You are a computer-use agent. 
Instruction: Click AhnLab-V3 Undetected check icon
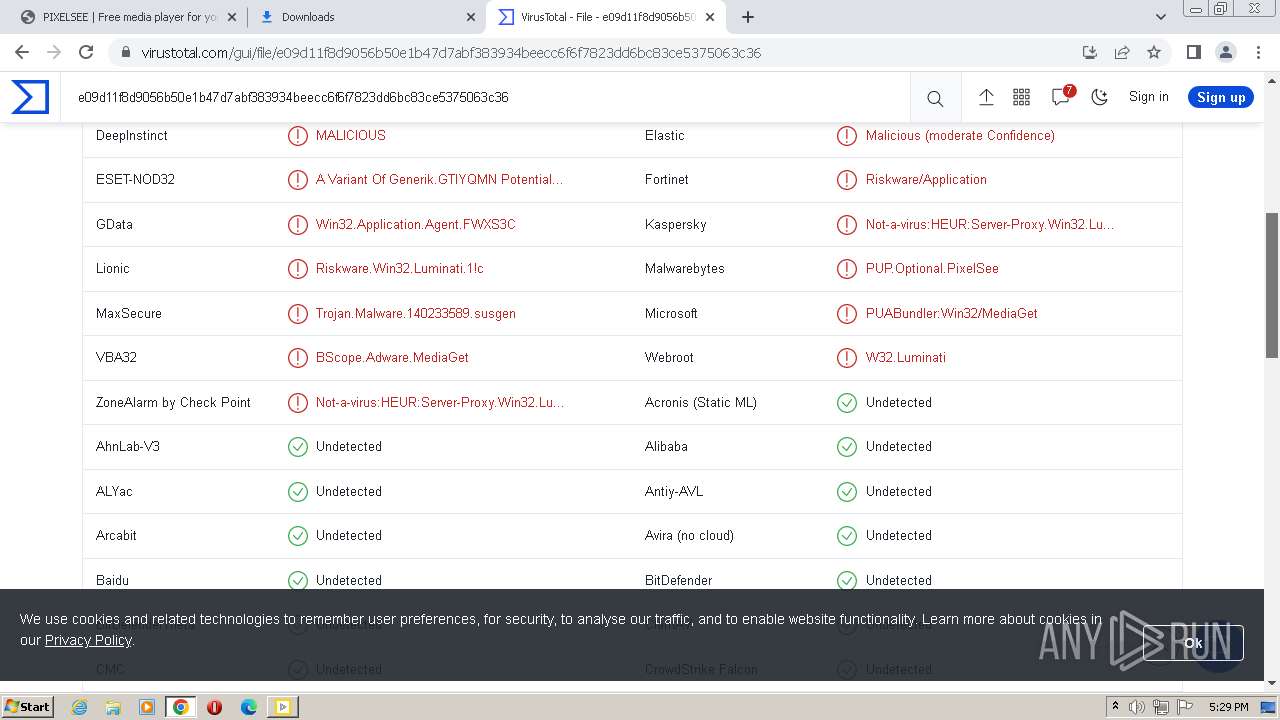(x=298, y=446)
